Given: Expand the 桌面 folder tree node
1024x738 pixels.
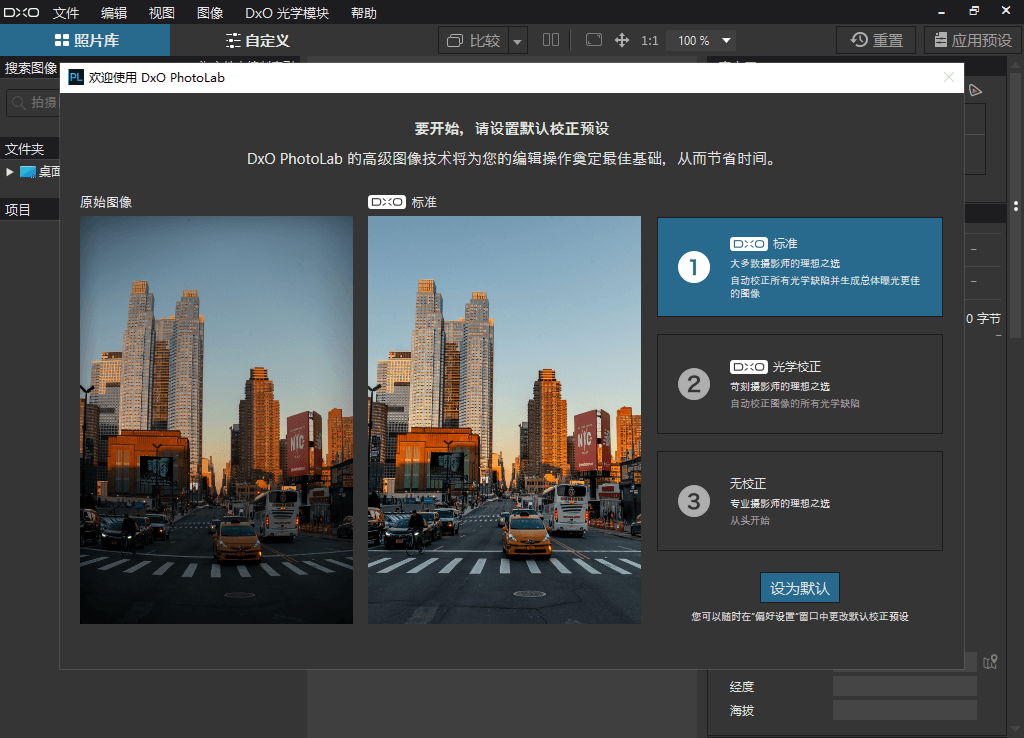Looking at the screenshot, I should tap(10, 172).
